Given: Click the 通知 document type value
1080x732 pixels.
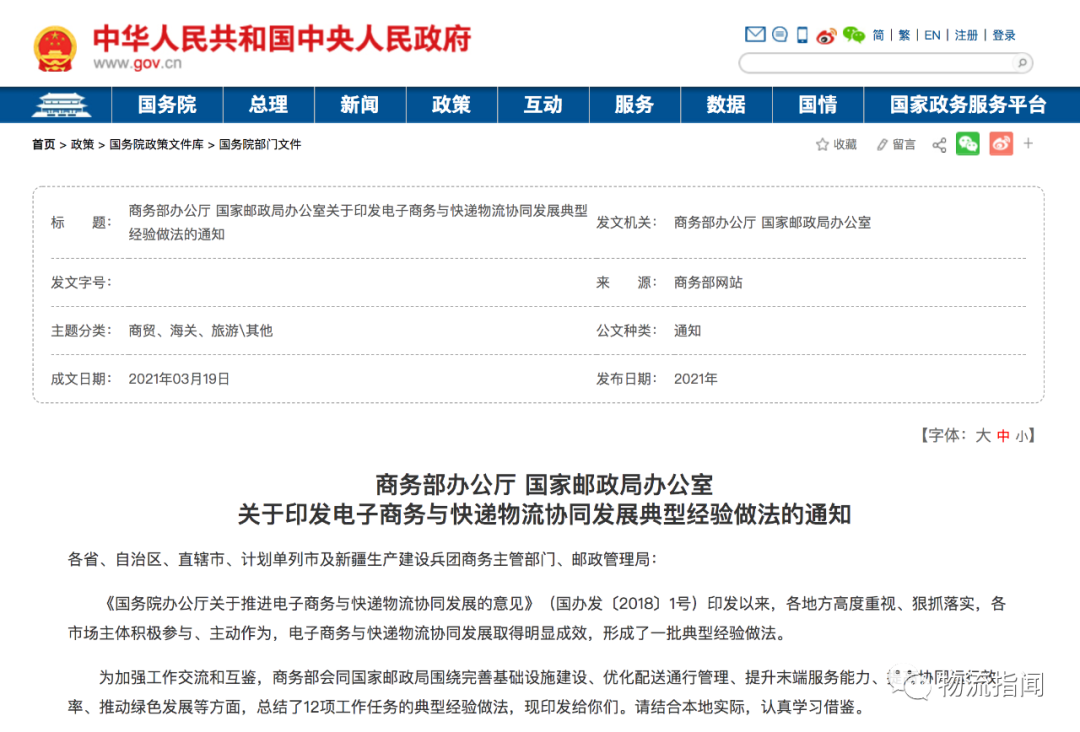Looking at the screenshot, I should (687, 331).
